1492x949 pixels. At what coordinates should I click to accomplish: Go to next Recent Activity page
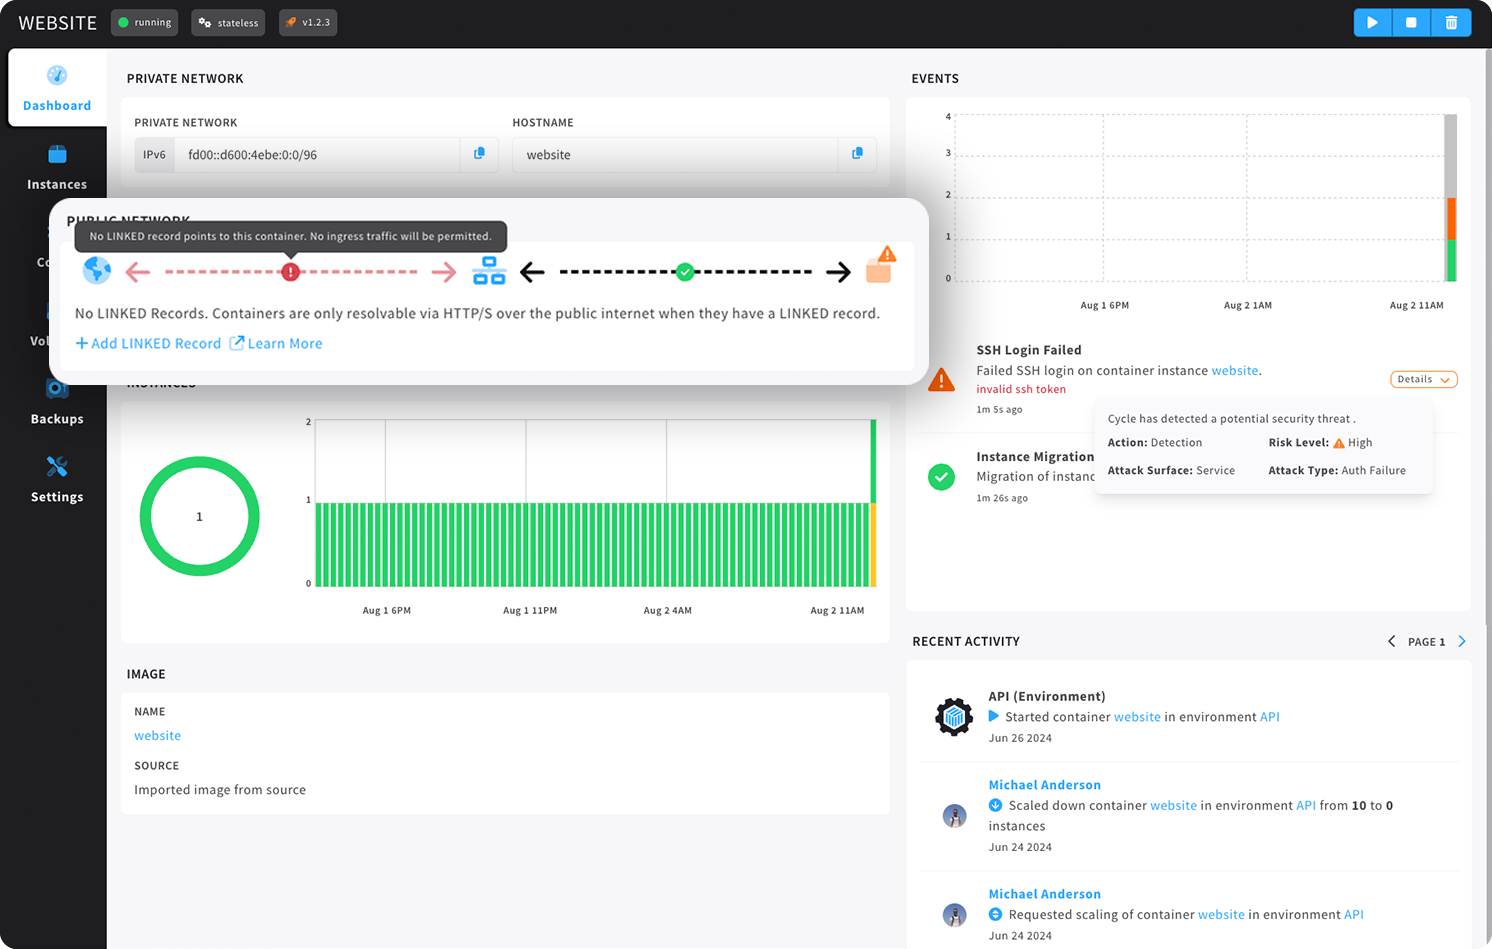tap(1461, 641)
